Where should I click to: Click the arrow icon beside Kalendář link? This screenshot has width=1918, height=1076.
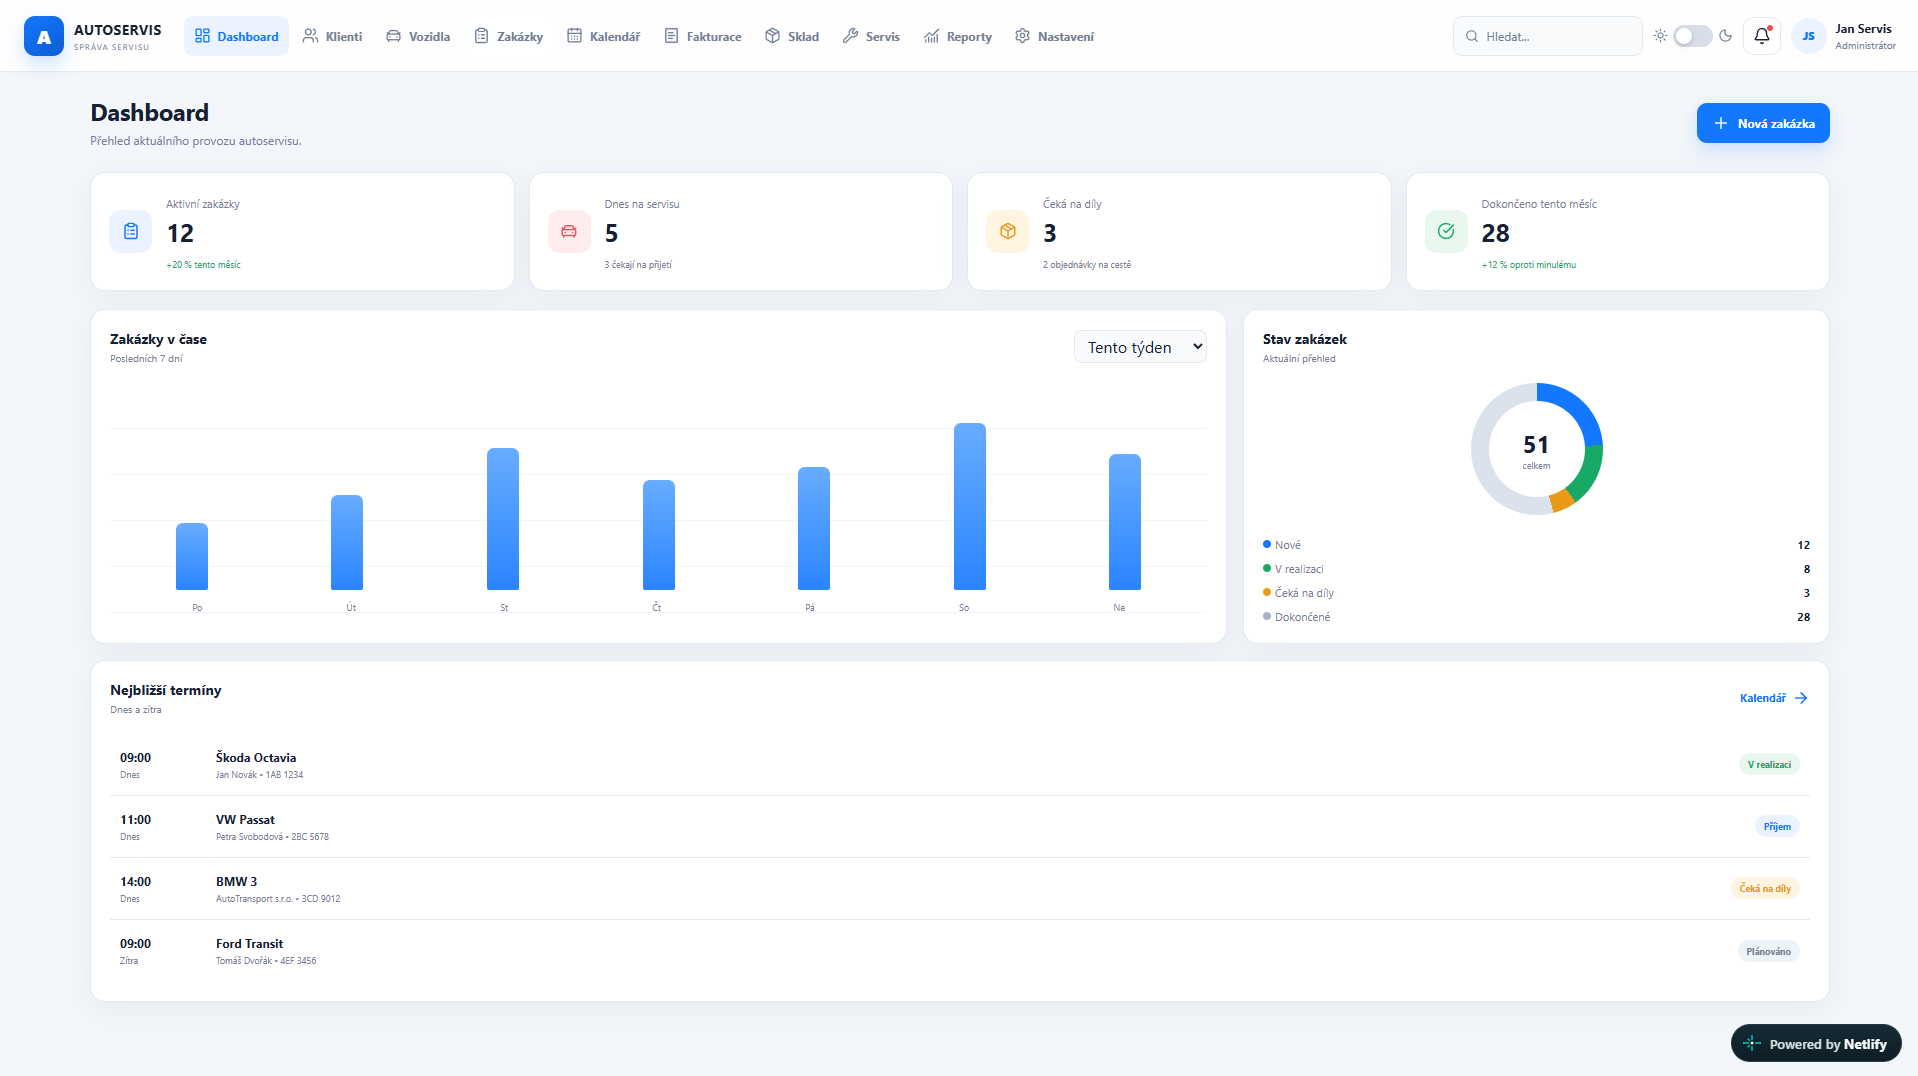1801,698
